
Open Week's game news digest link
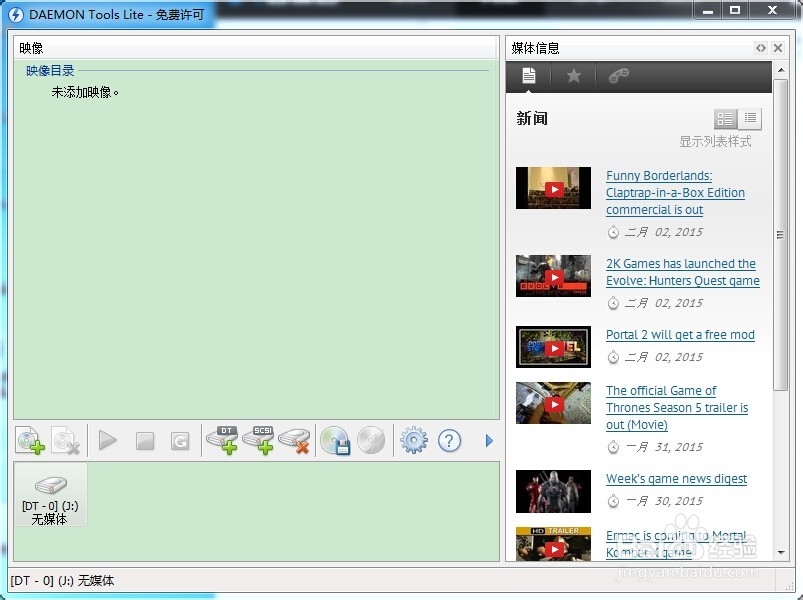coord(676,479)
